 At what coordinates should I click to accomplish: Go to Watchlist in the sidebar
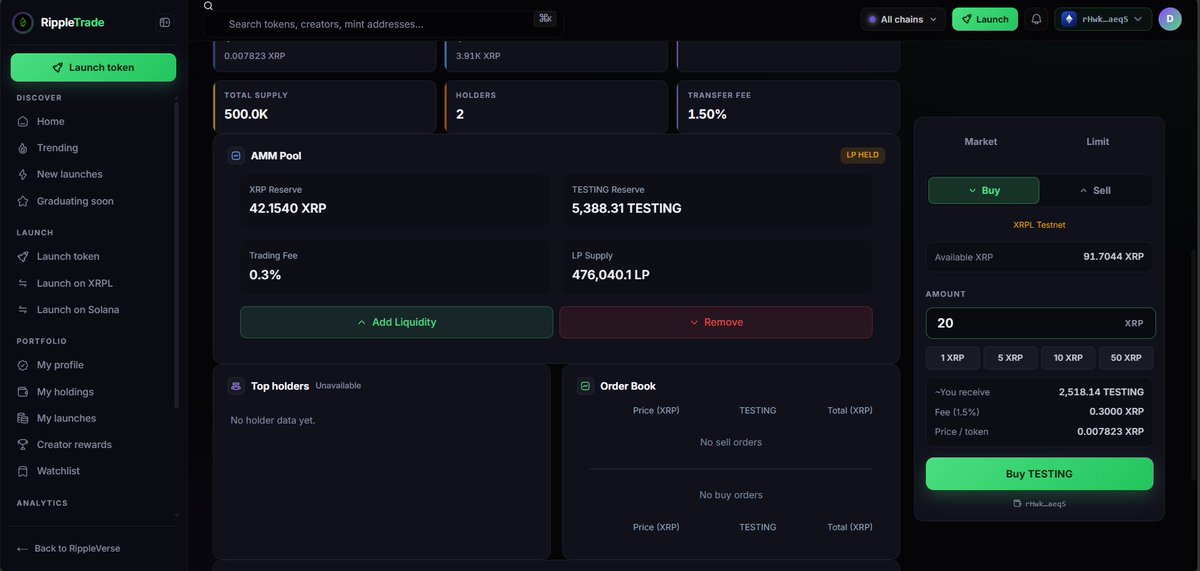[x=58, y=471]
